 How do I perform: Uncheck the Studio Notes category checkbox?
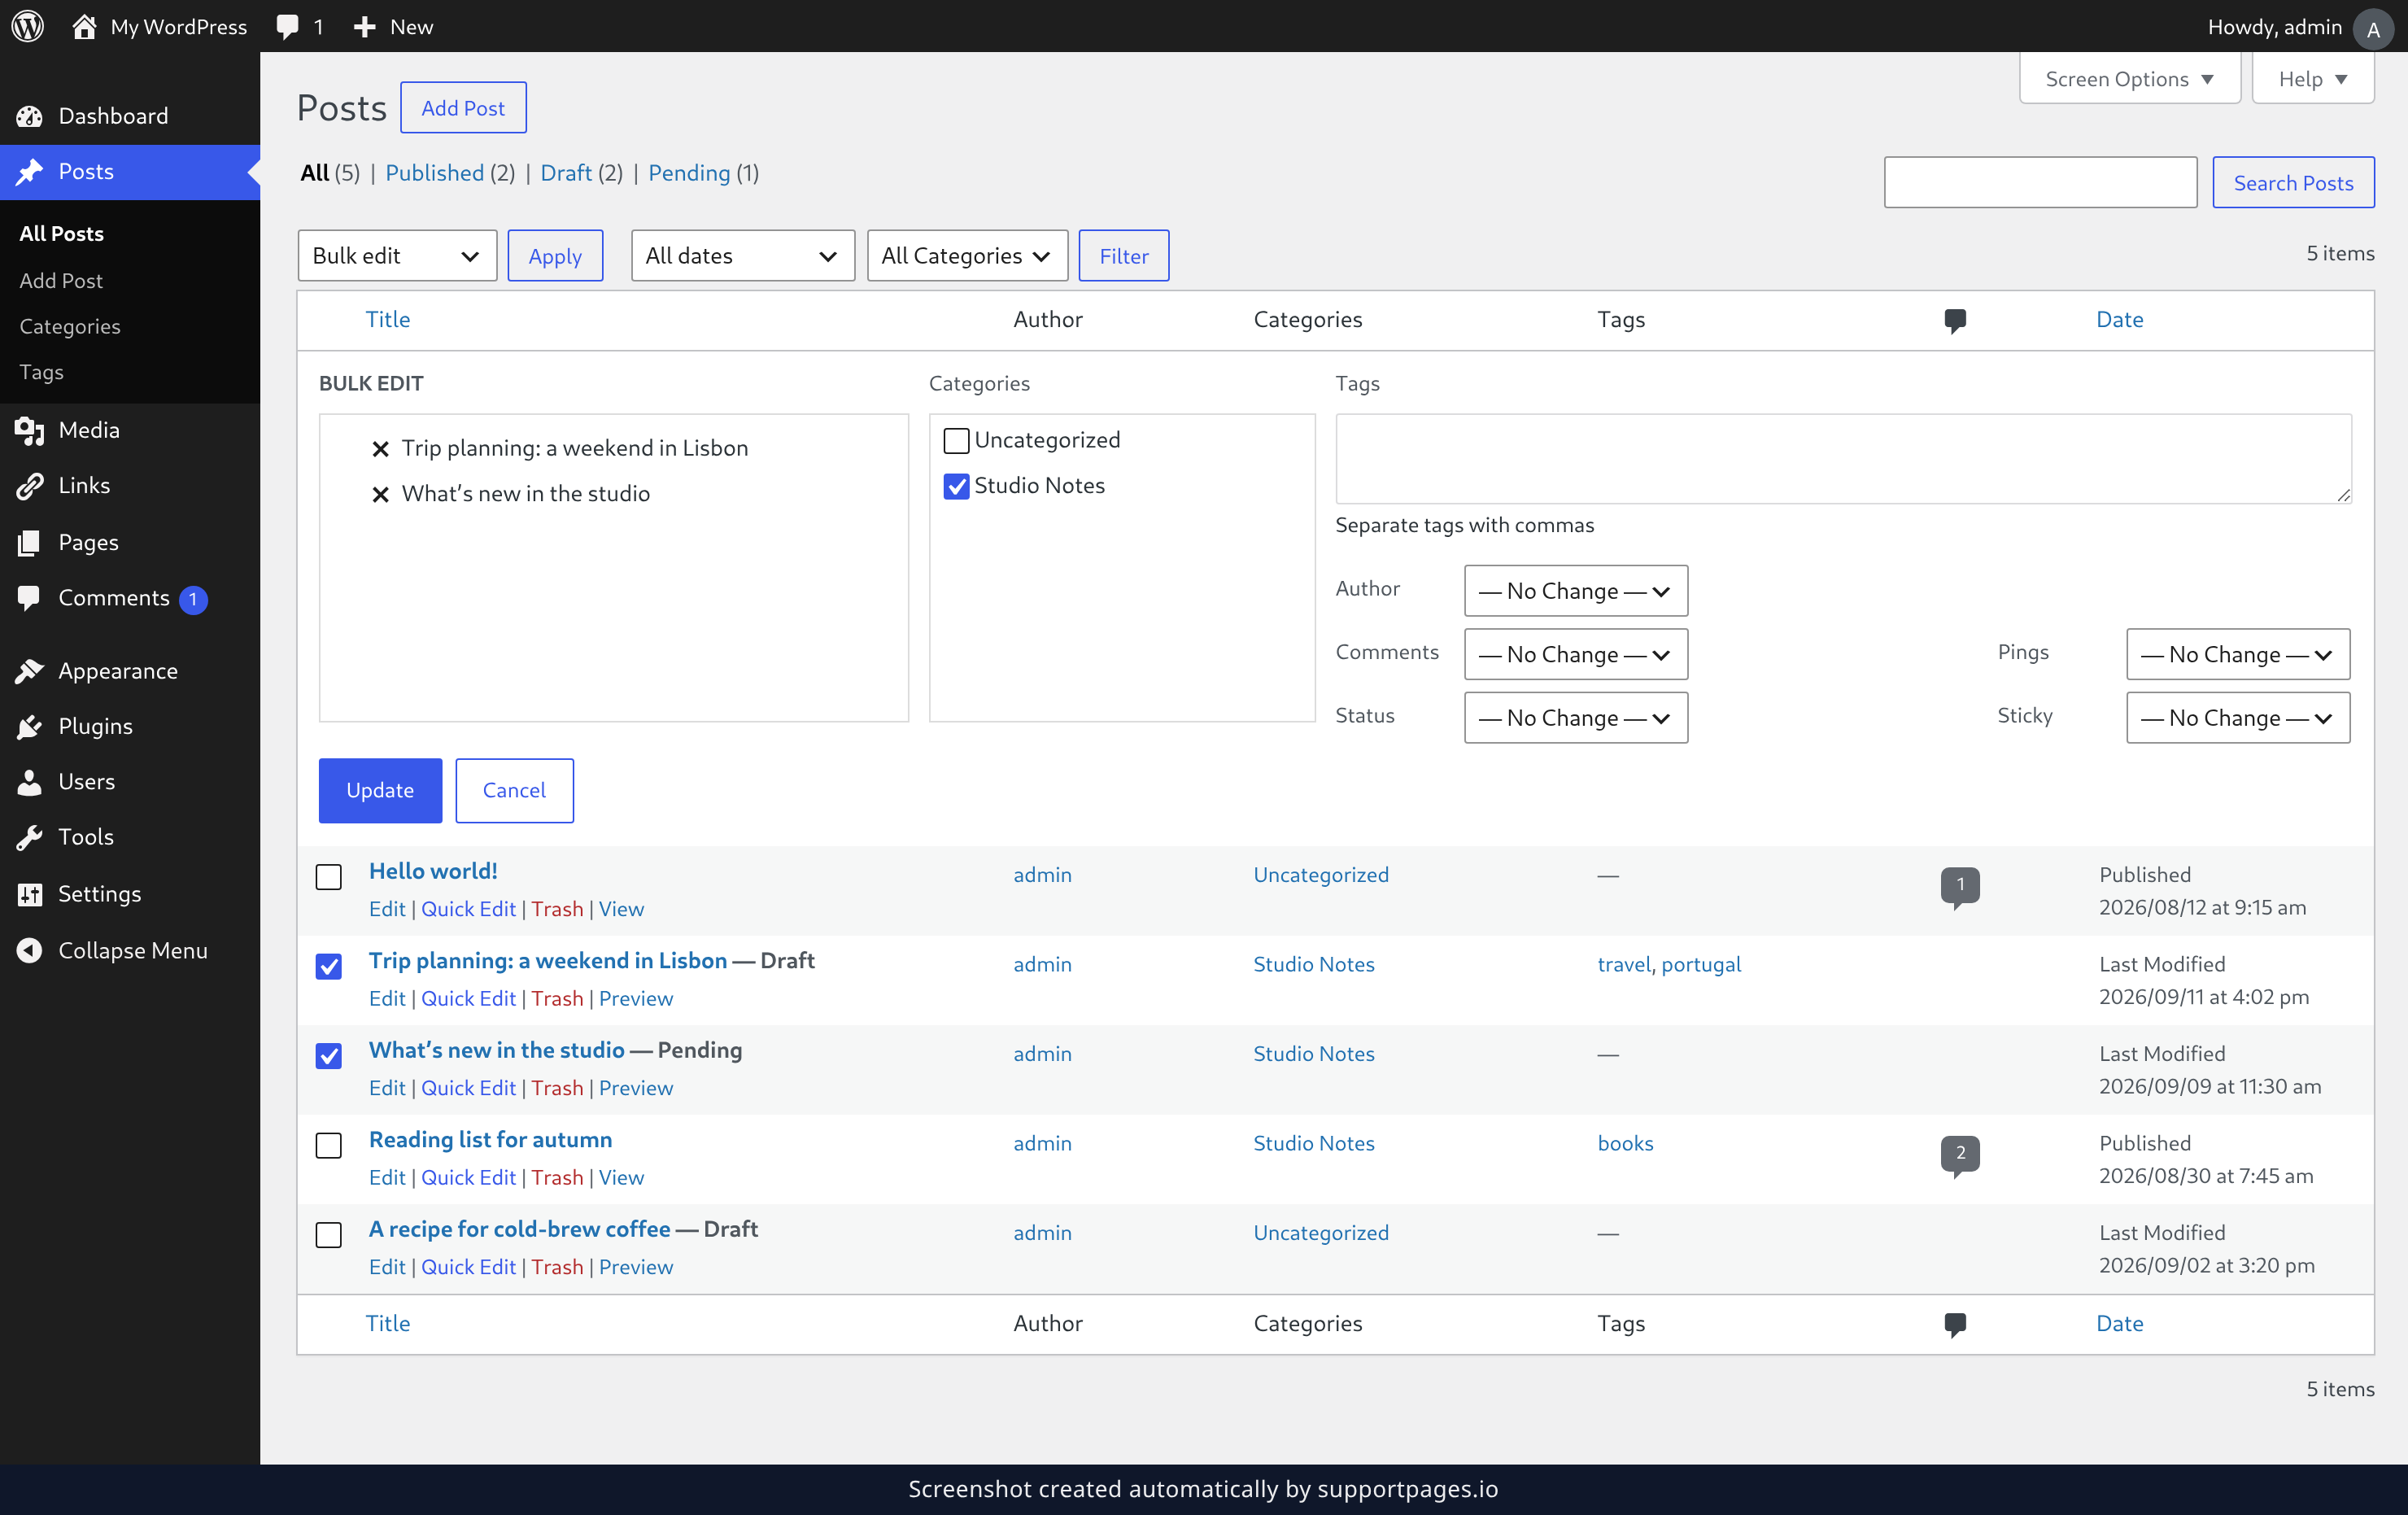point(956,486)
